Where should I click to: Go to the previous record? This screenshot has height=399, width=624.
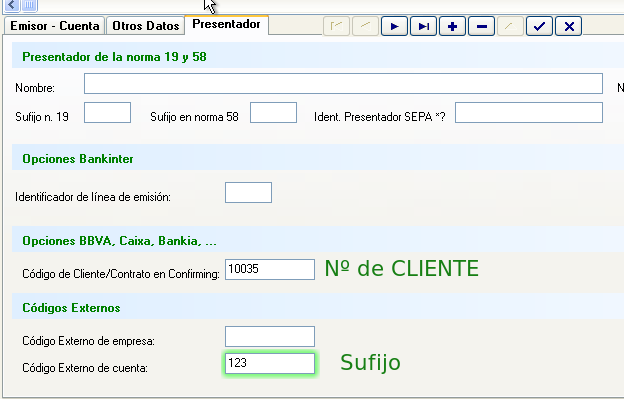pos(365,26)
